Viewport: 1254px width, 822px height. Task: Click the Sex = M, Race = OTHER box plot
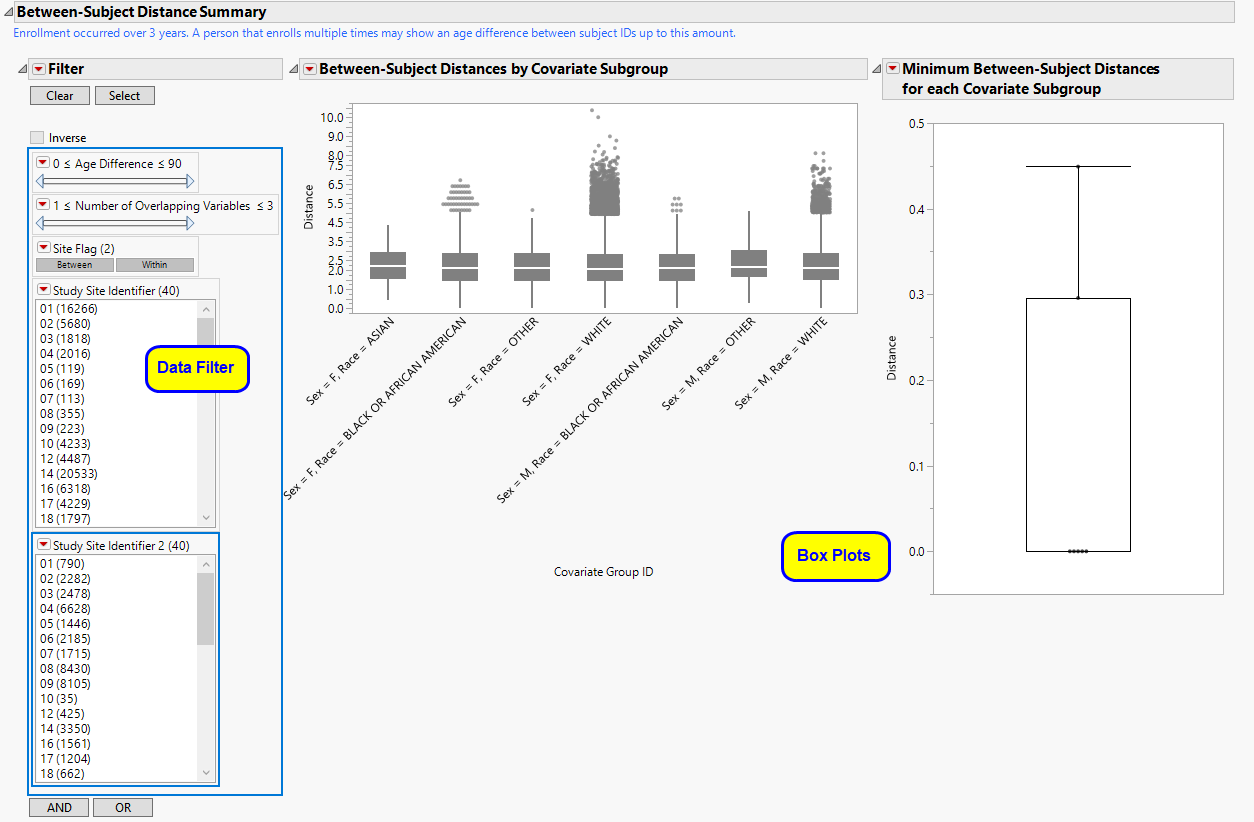tap(750, 263)
